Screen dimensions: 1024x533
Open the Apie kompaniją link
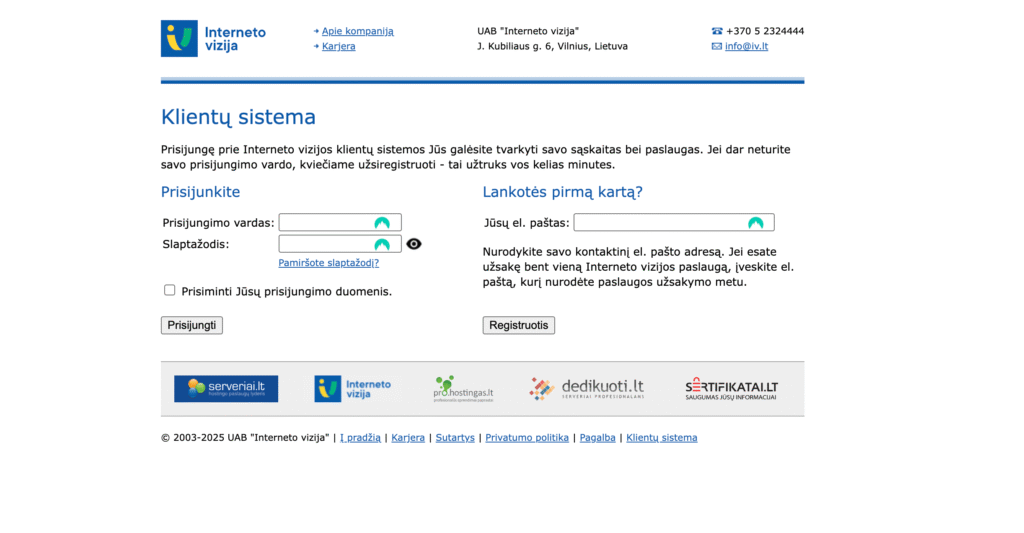(358, 31)
